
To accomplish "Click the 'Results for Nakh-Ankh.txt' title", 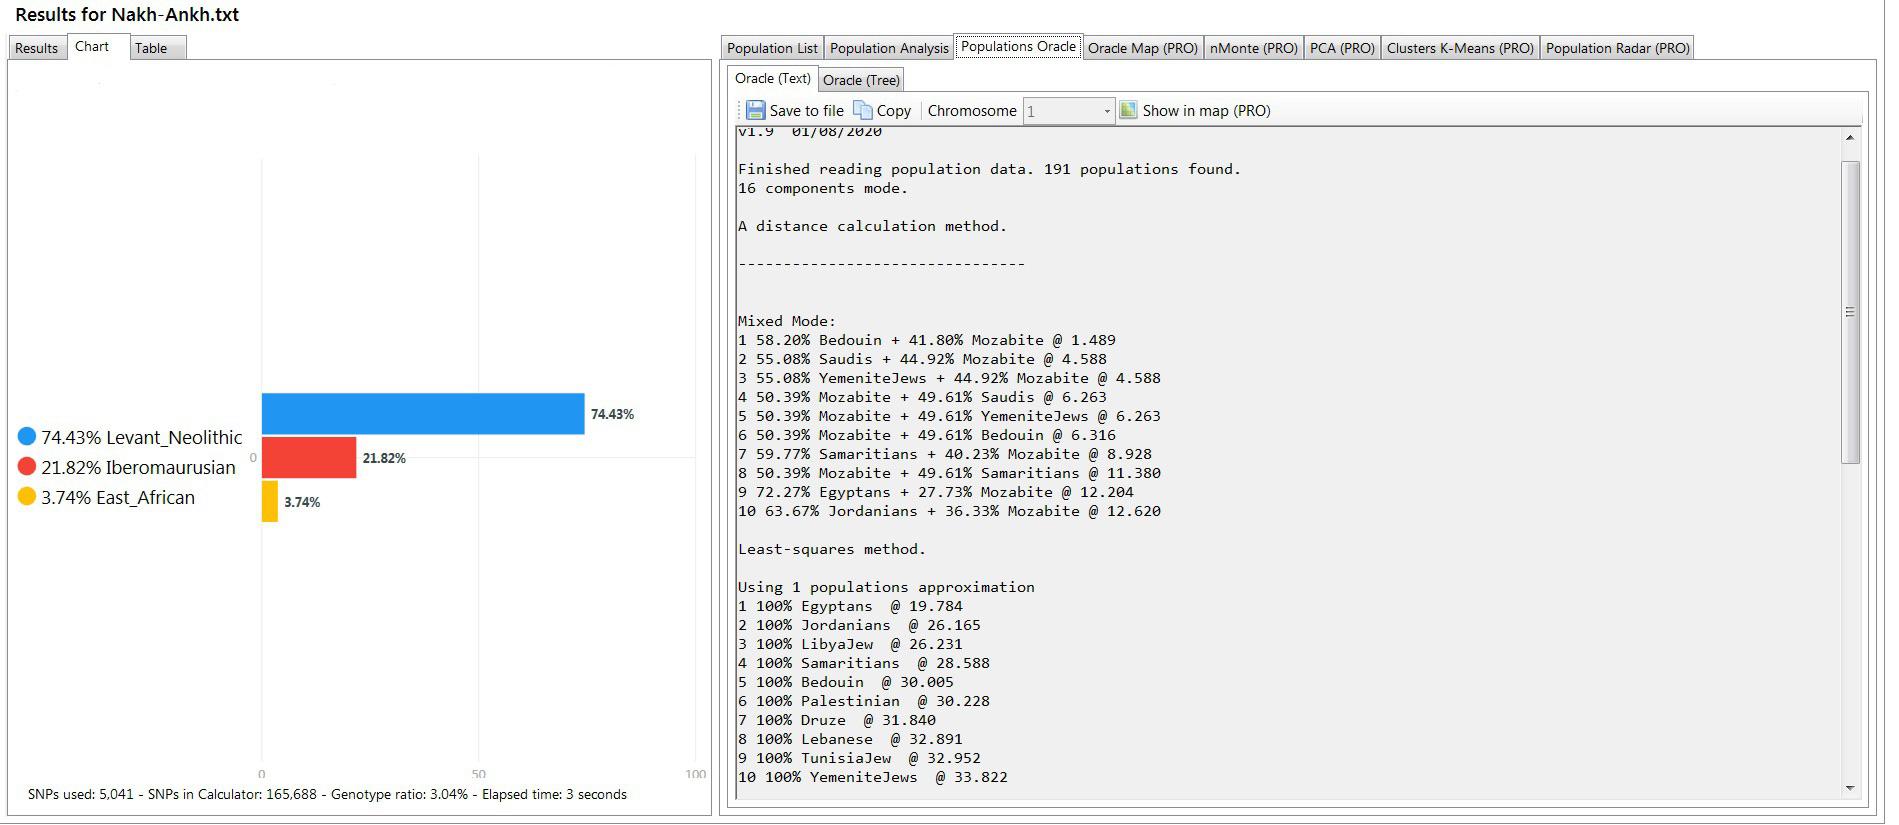I will point(127,15).
